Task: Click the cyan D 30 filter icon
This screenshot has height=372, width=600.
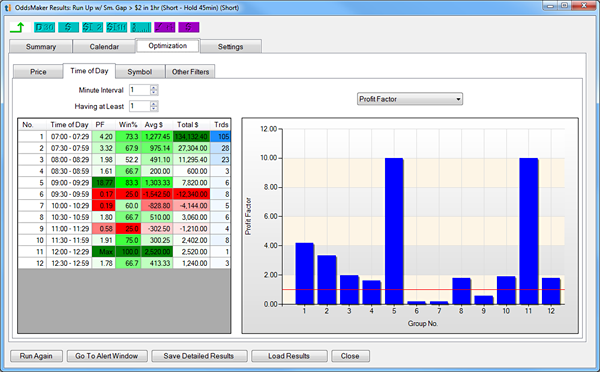Action: click(44, 27)
